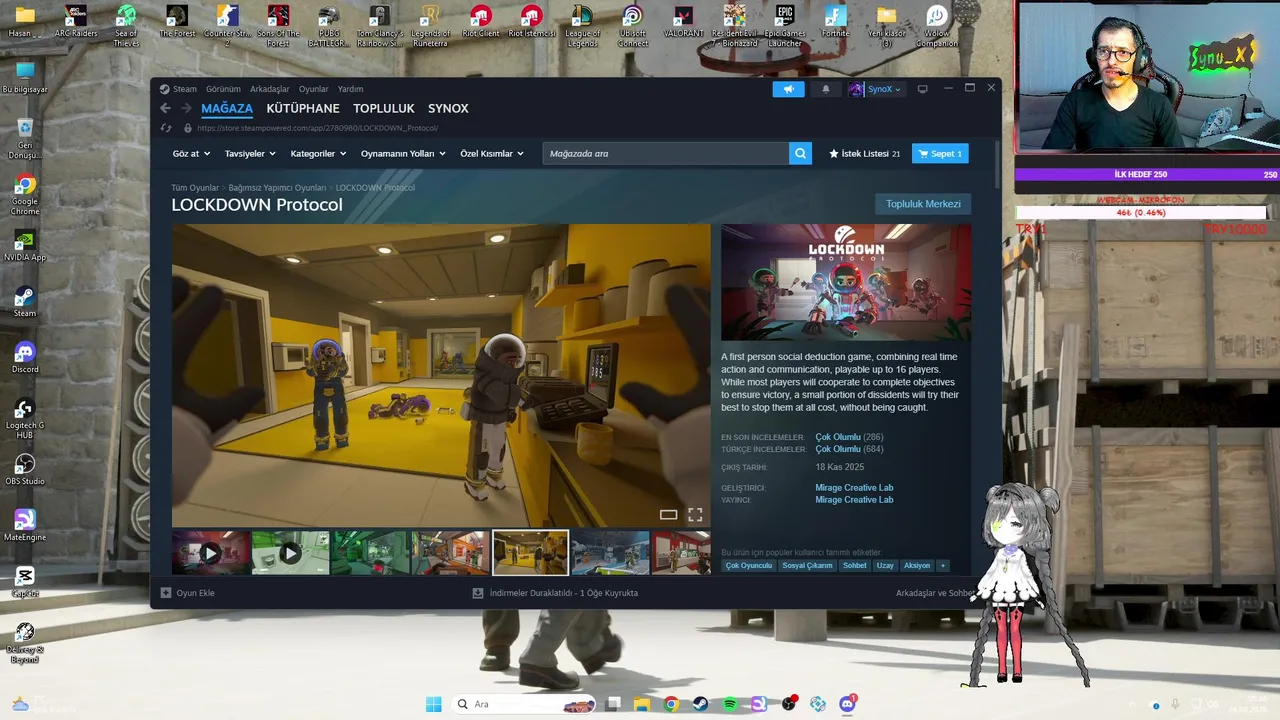1280x720 pixels.
Task: Play the second video thumbnail
Action: pyautogui.click(x=290, y=552)
